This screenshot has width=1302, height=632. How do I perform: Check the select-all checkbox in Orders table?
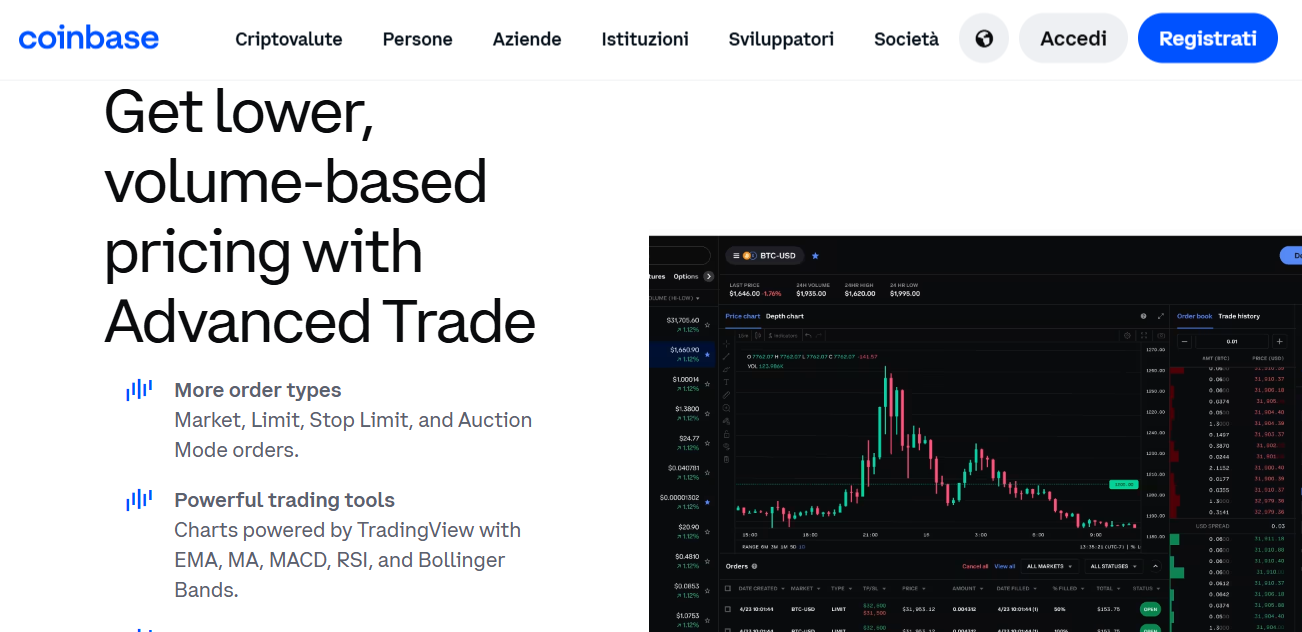pos(729,588)
